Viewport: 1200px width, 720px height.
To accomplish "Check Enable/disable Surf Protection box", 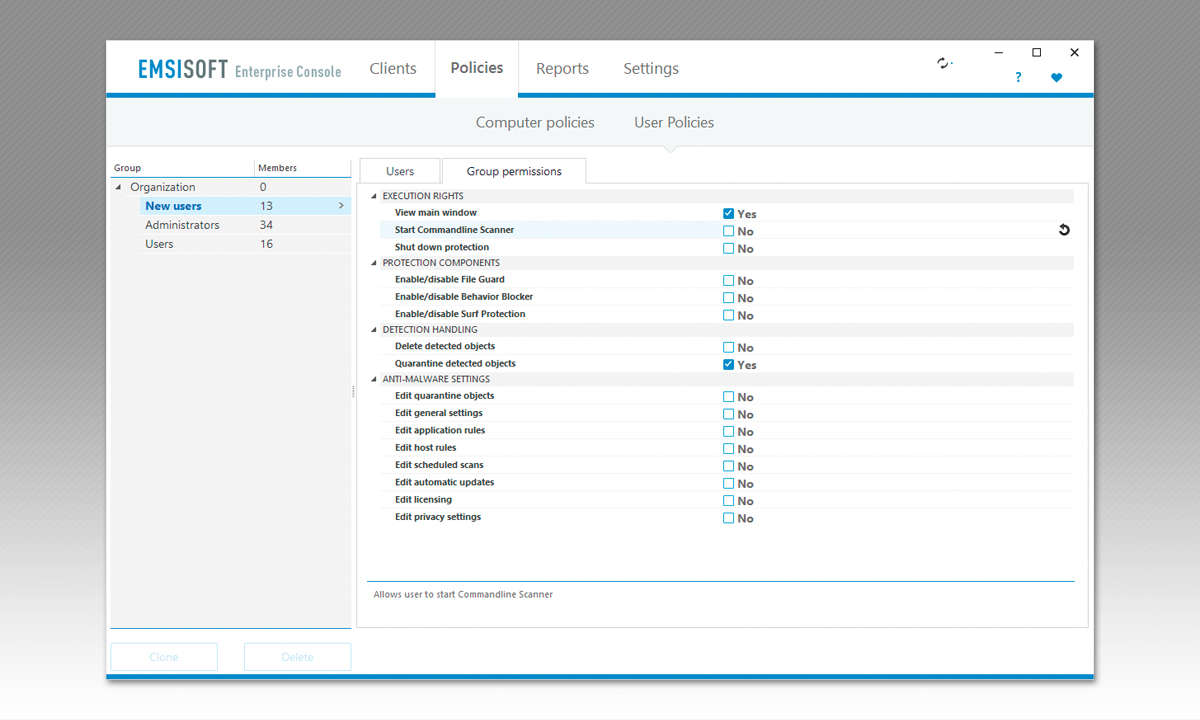I will [x=729, y=314].
